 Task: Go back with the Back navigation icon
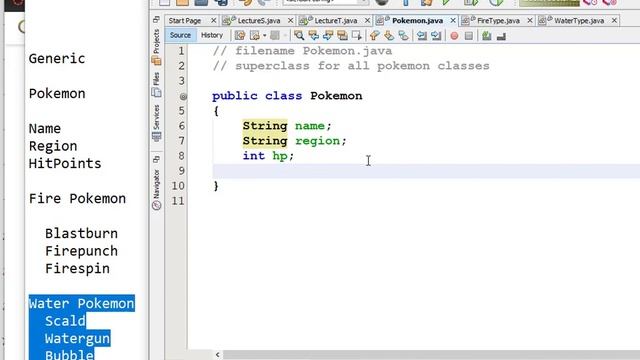pyautogui.click(x=254, y=36)
